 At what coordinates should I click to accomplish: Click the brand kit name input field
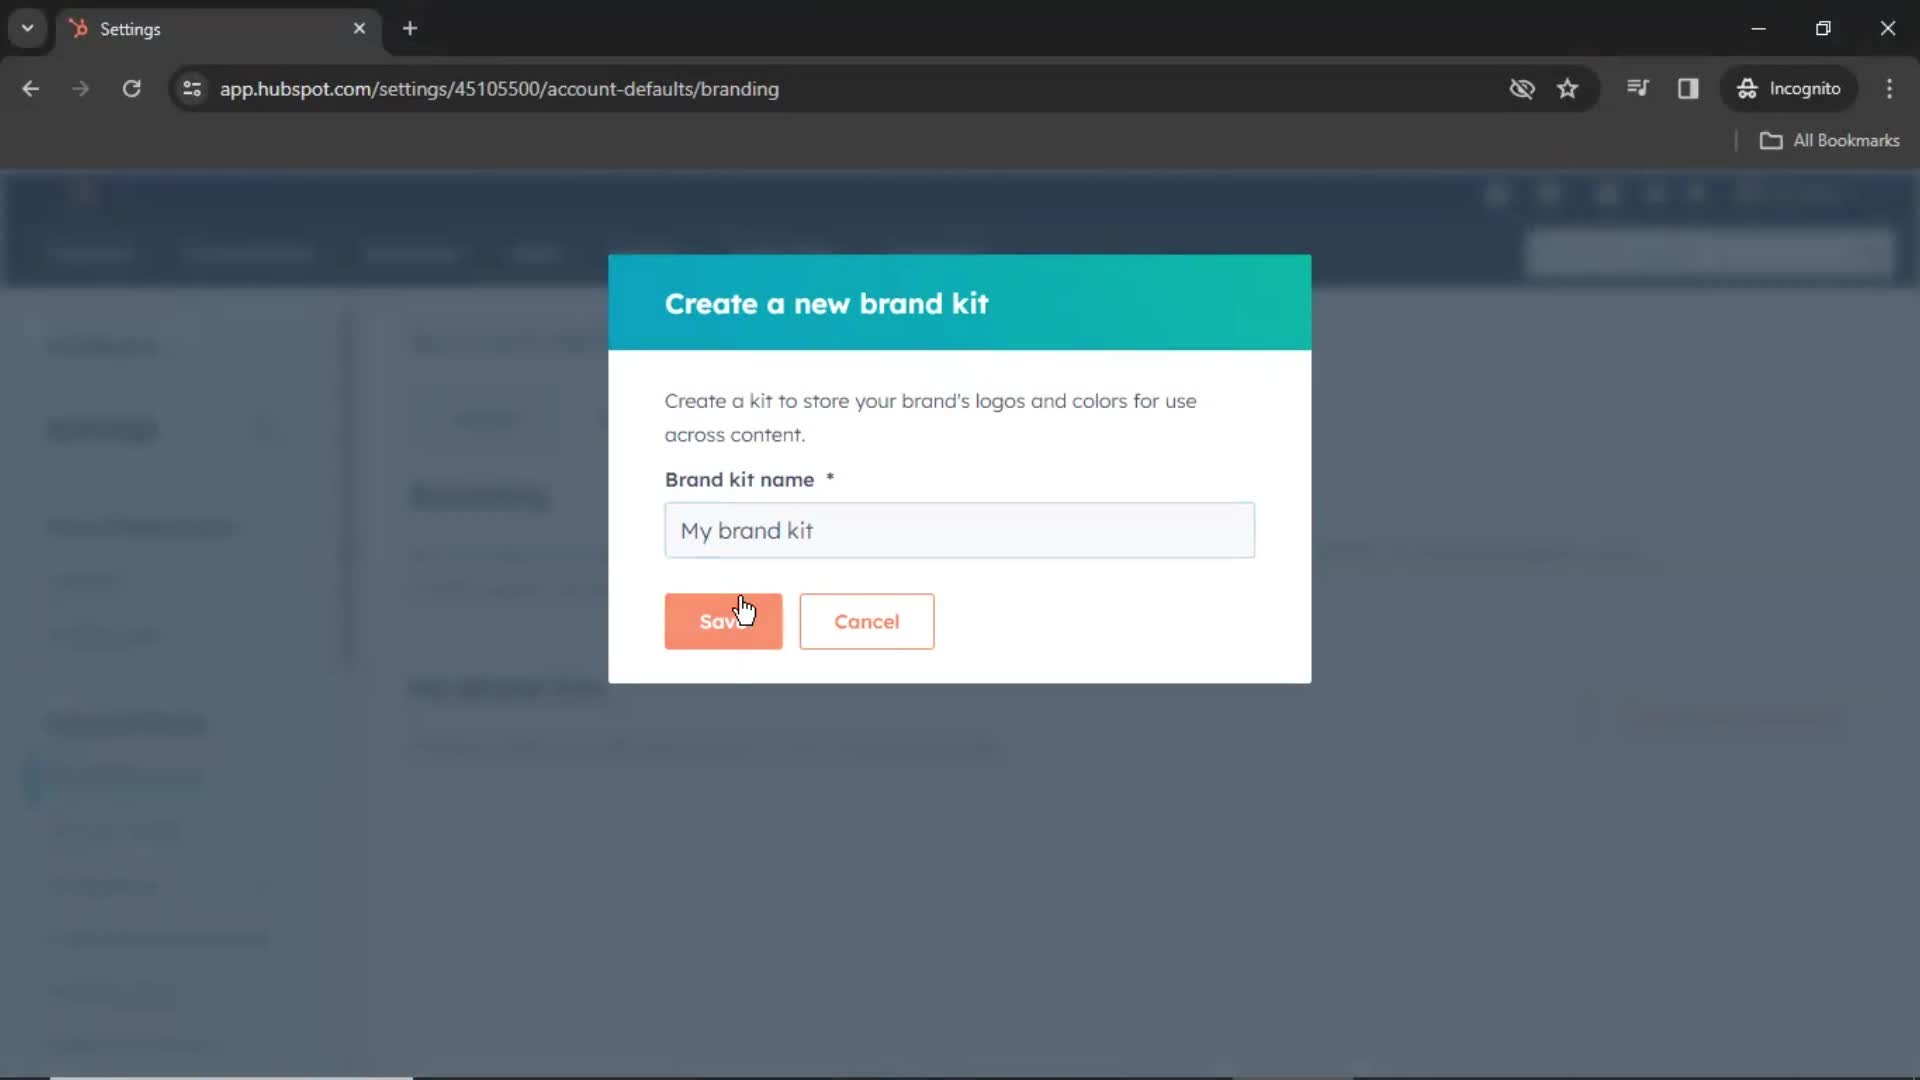[x=959, y=529]
